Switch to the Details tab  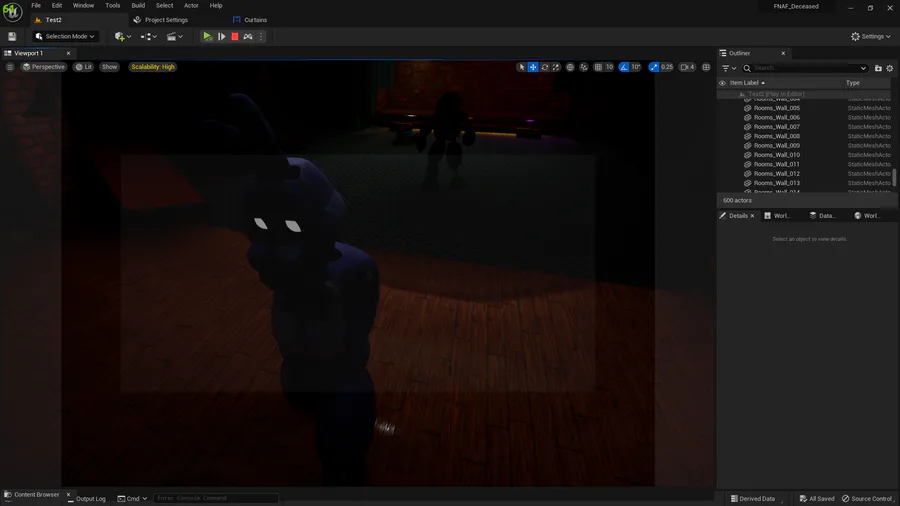(x=738, y=216)
